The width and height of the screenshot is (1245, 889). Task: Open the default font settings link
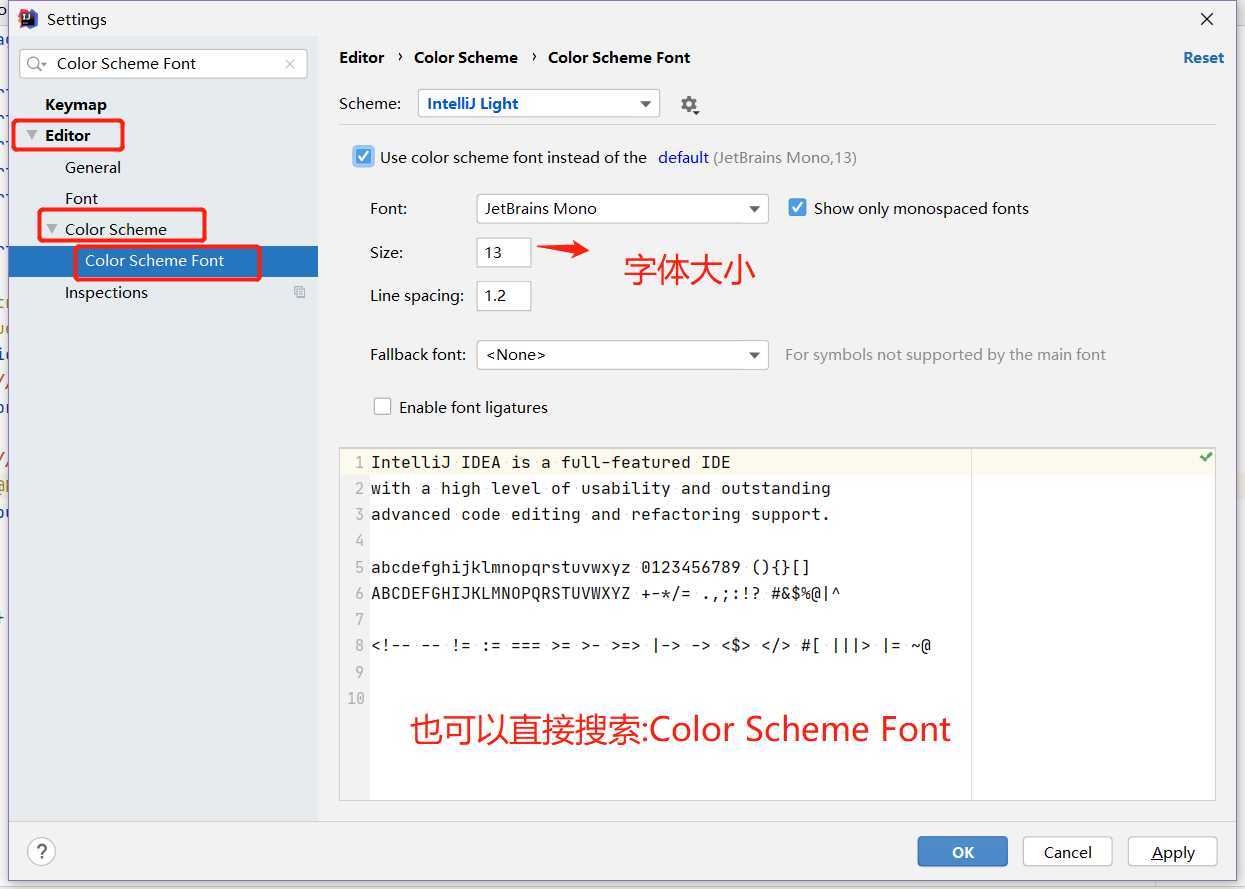point(683,157)
